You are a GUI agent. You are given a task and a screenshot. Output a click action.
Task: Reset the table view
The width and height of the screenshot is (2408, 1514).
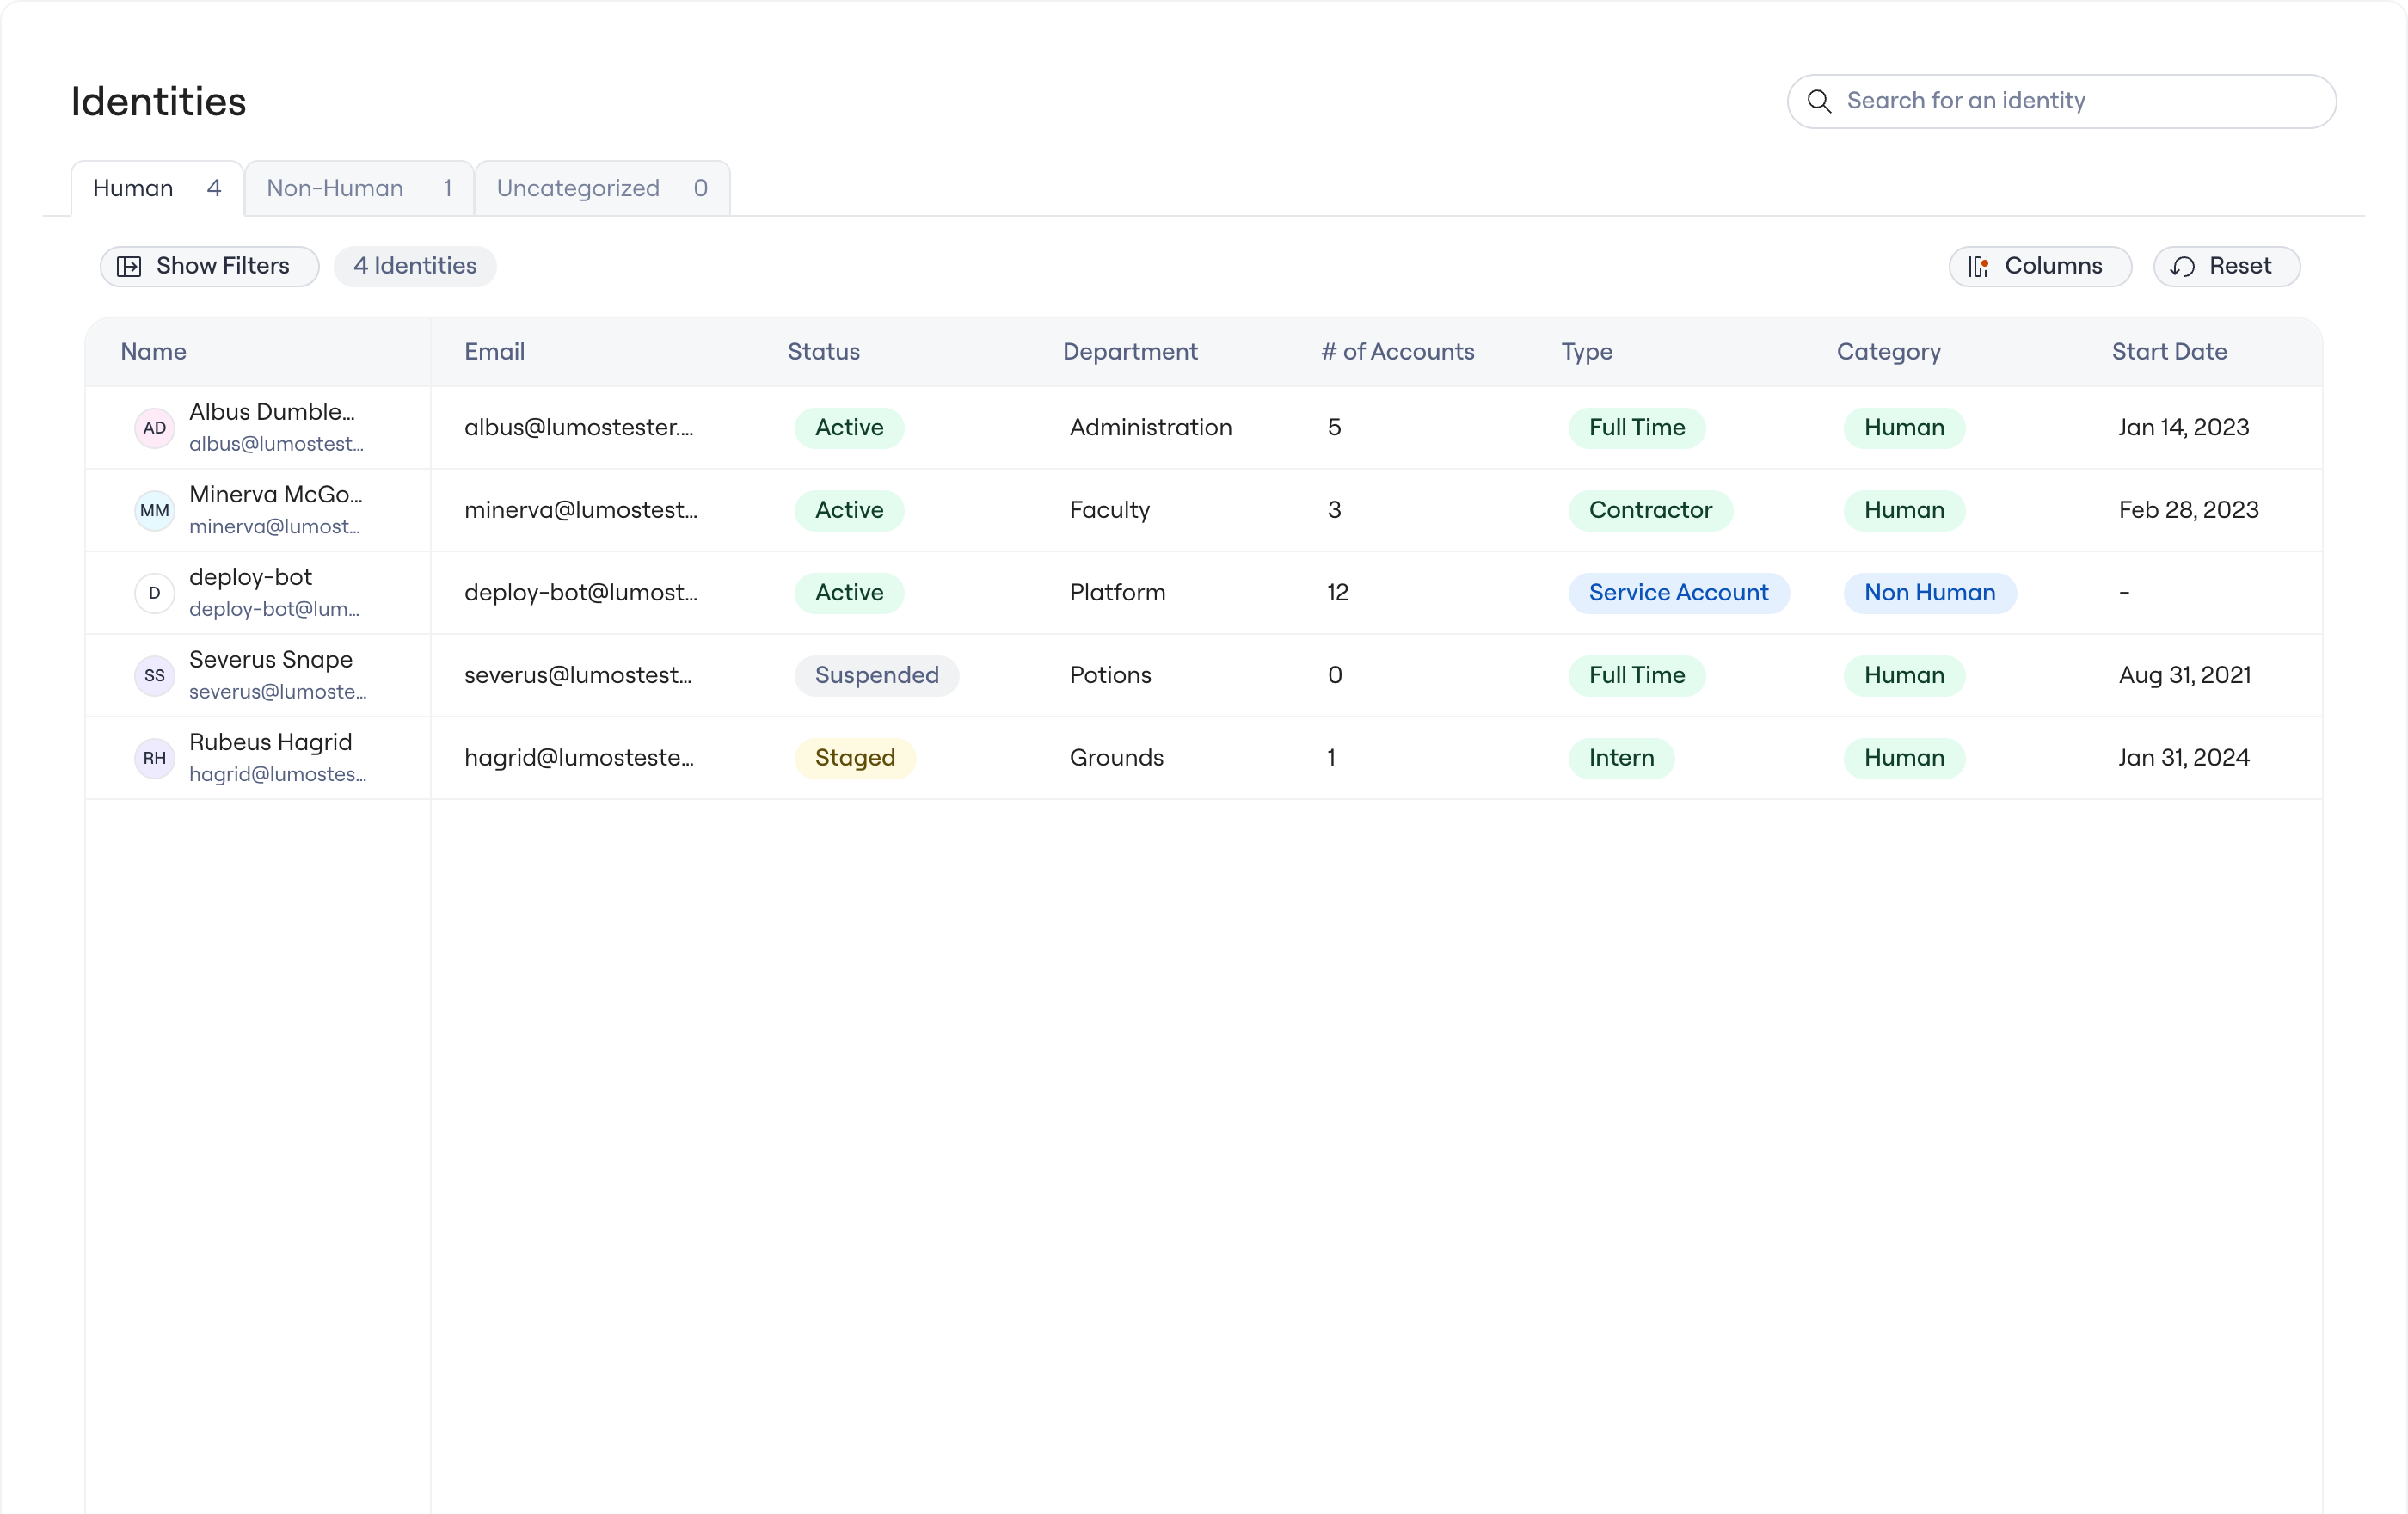pos(2226,266)
